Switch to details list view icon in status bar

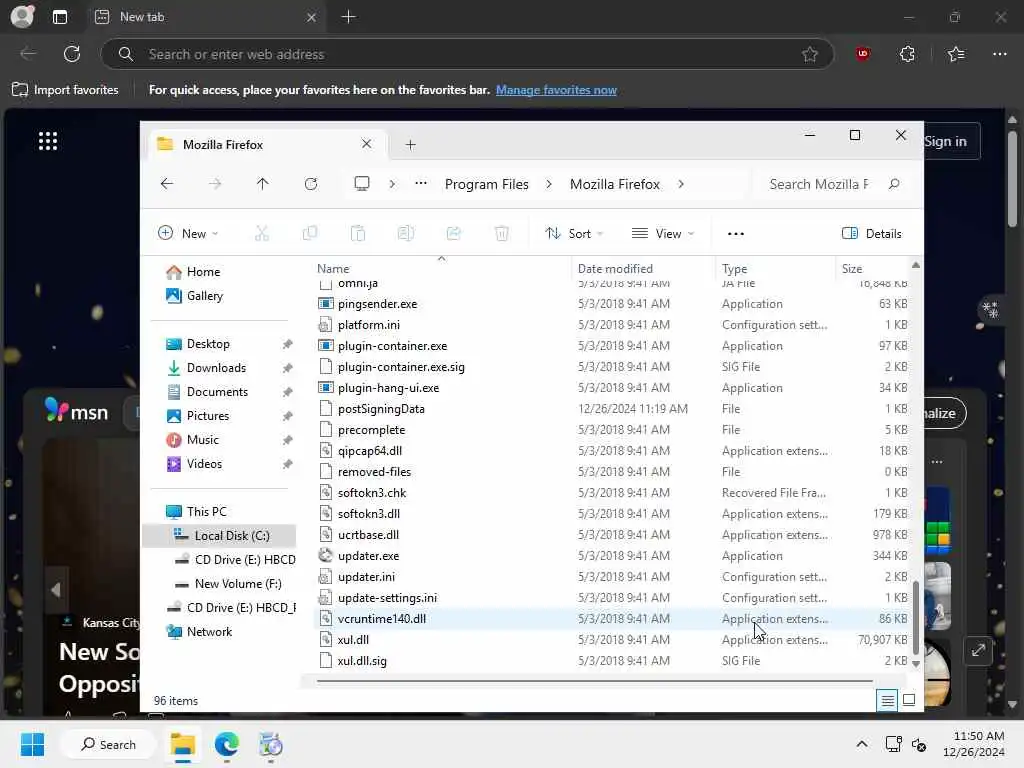coord(888,701)
